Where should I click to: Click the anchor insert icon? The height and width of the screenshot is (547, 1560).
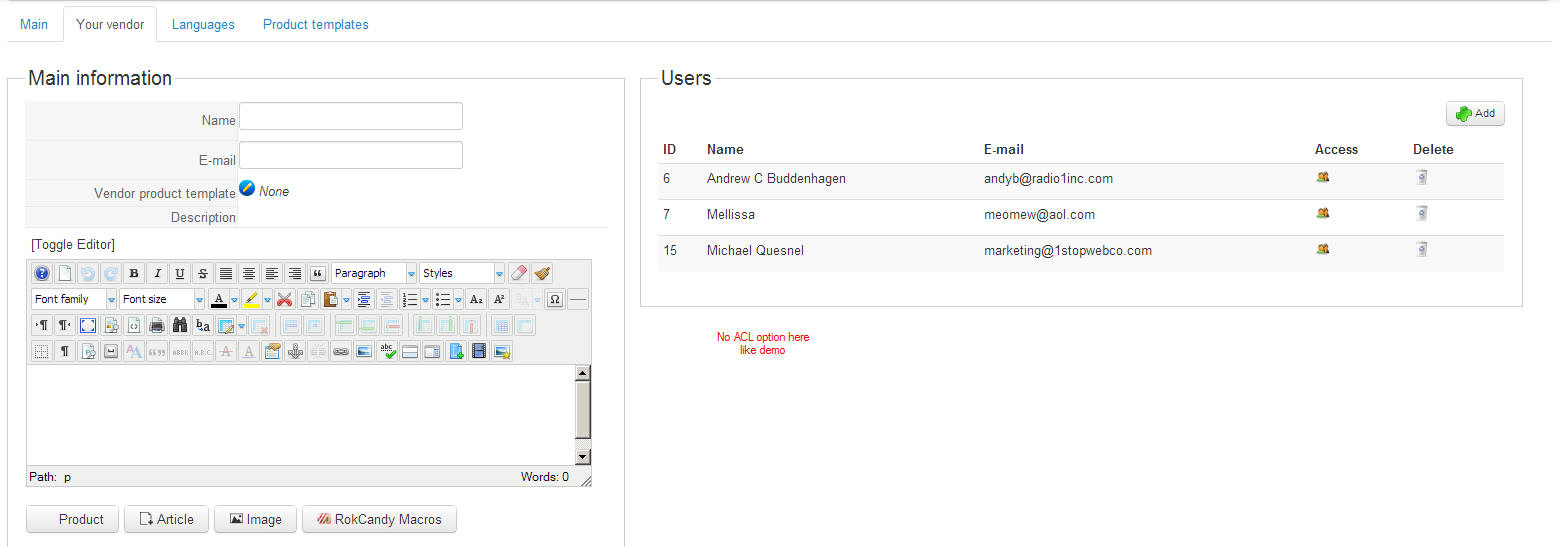295,351
